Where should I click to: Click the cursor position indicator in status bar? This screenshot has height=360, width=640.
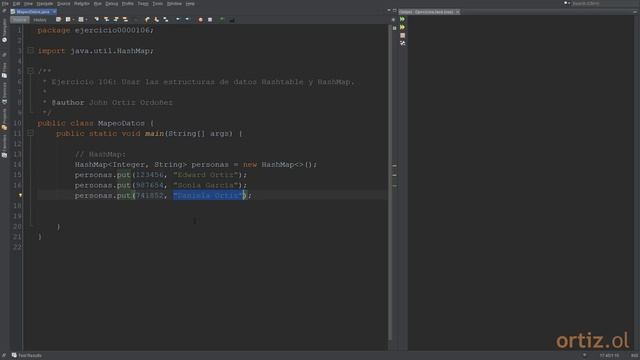point(609,356)
